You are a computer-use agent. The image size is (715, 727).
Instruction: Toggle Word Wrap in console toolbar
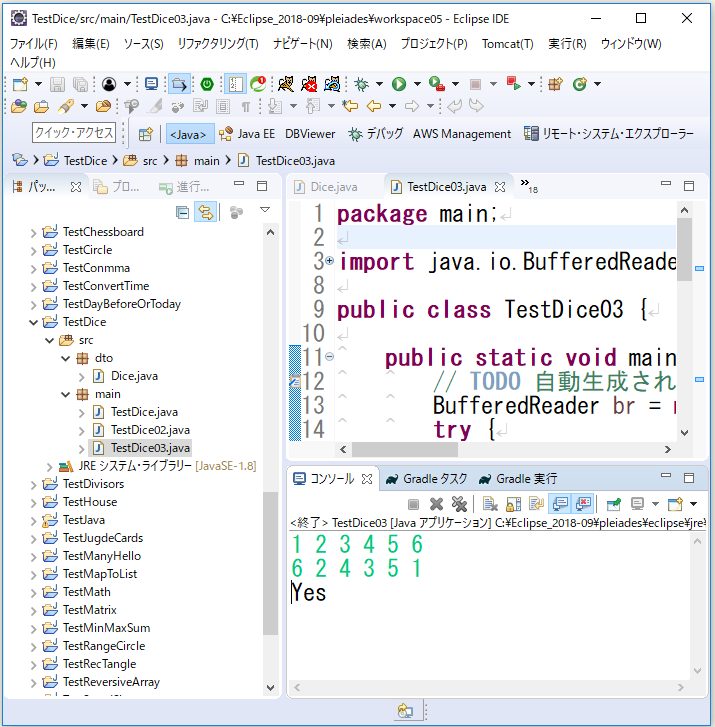tap(536, 504)
